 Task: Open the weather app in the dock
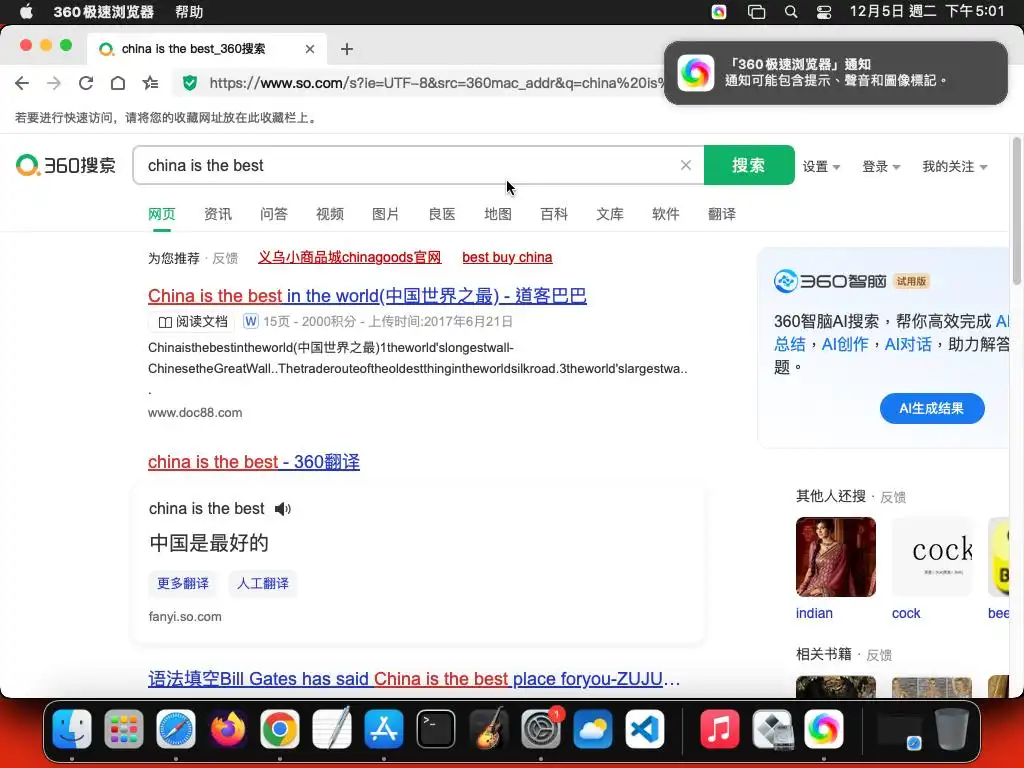[592, 729]
